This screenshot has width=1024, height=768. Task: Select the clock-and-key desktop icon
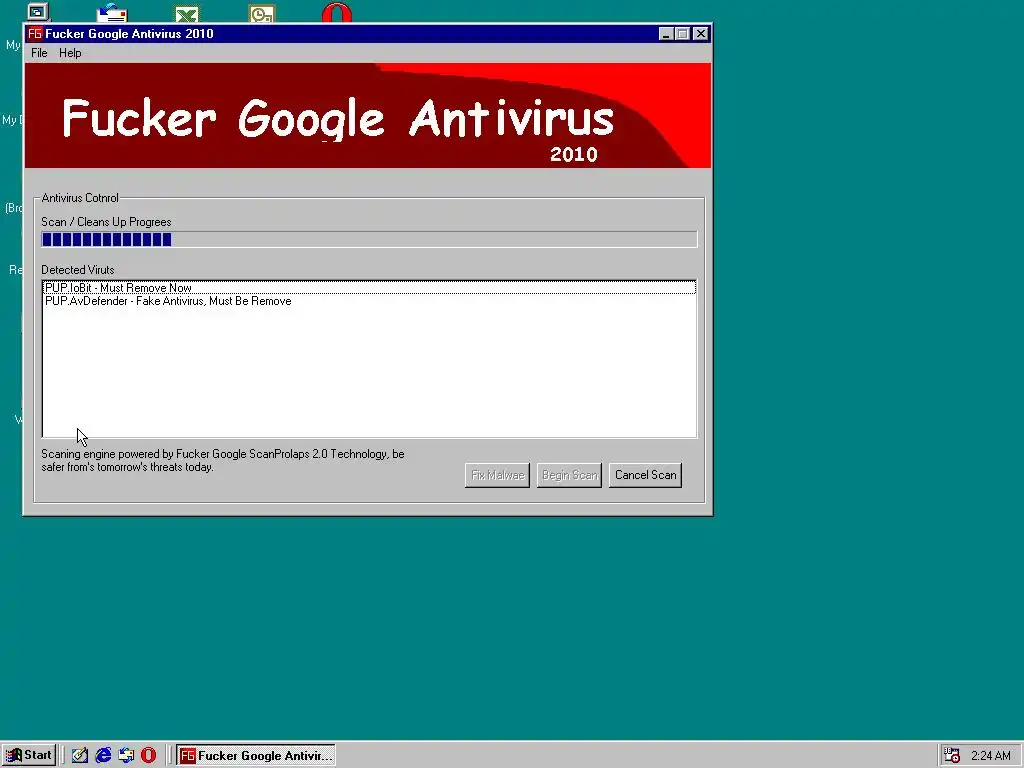[x=262, y=13]
